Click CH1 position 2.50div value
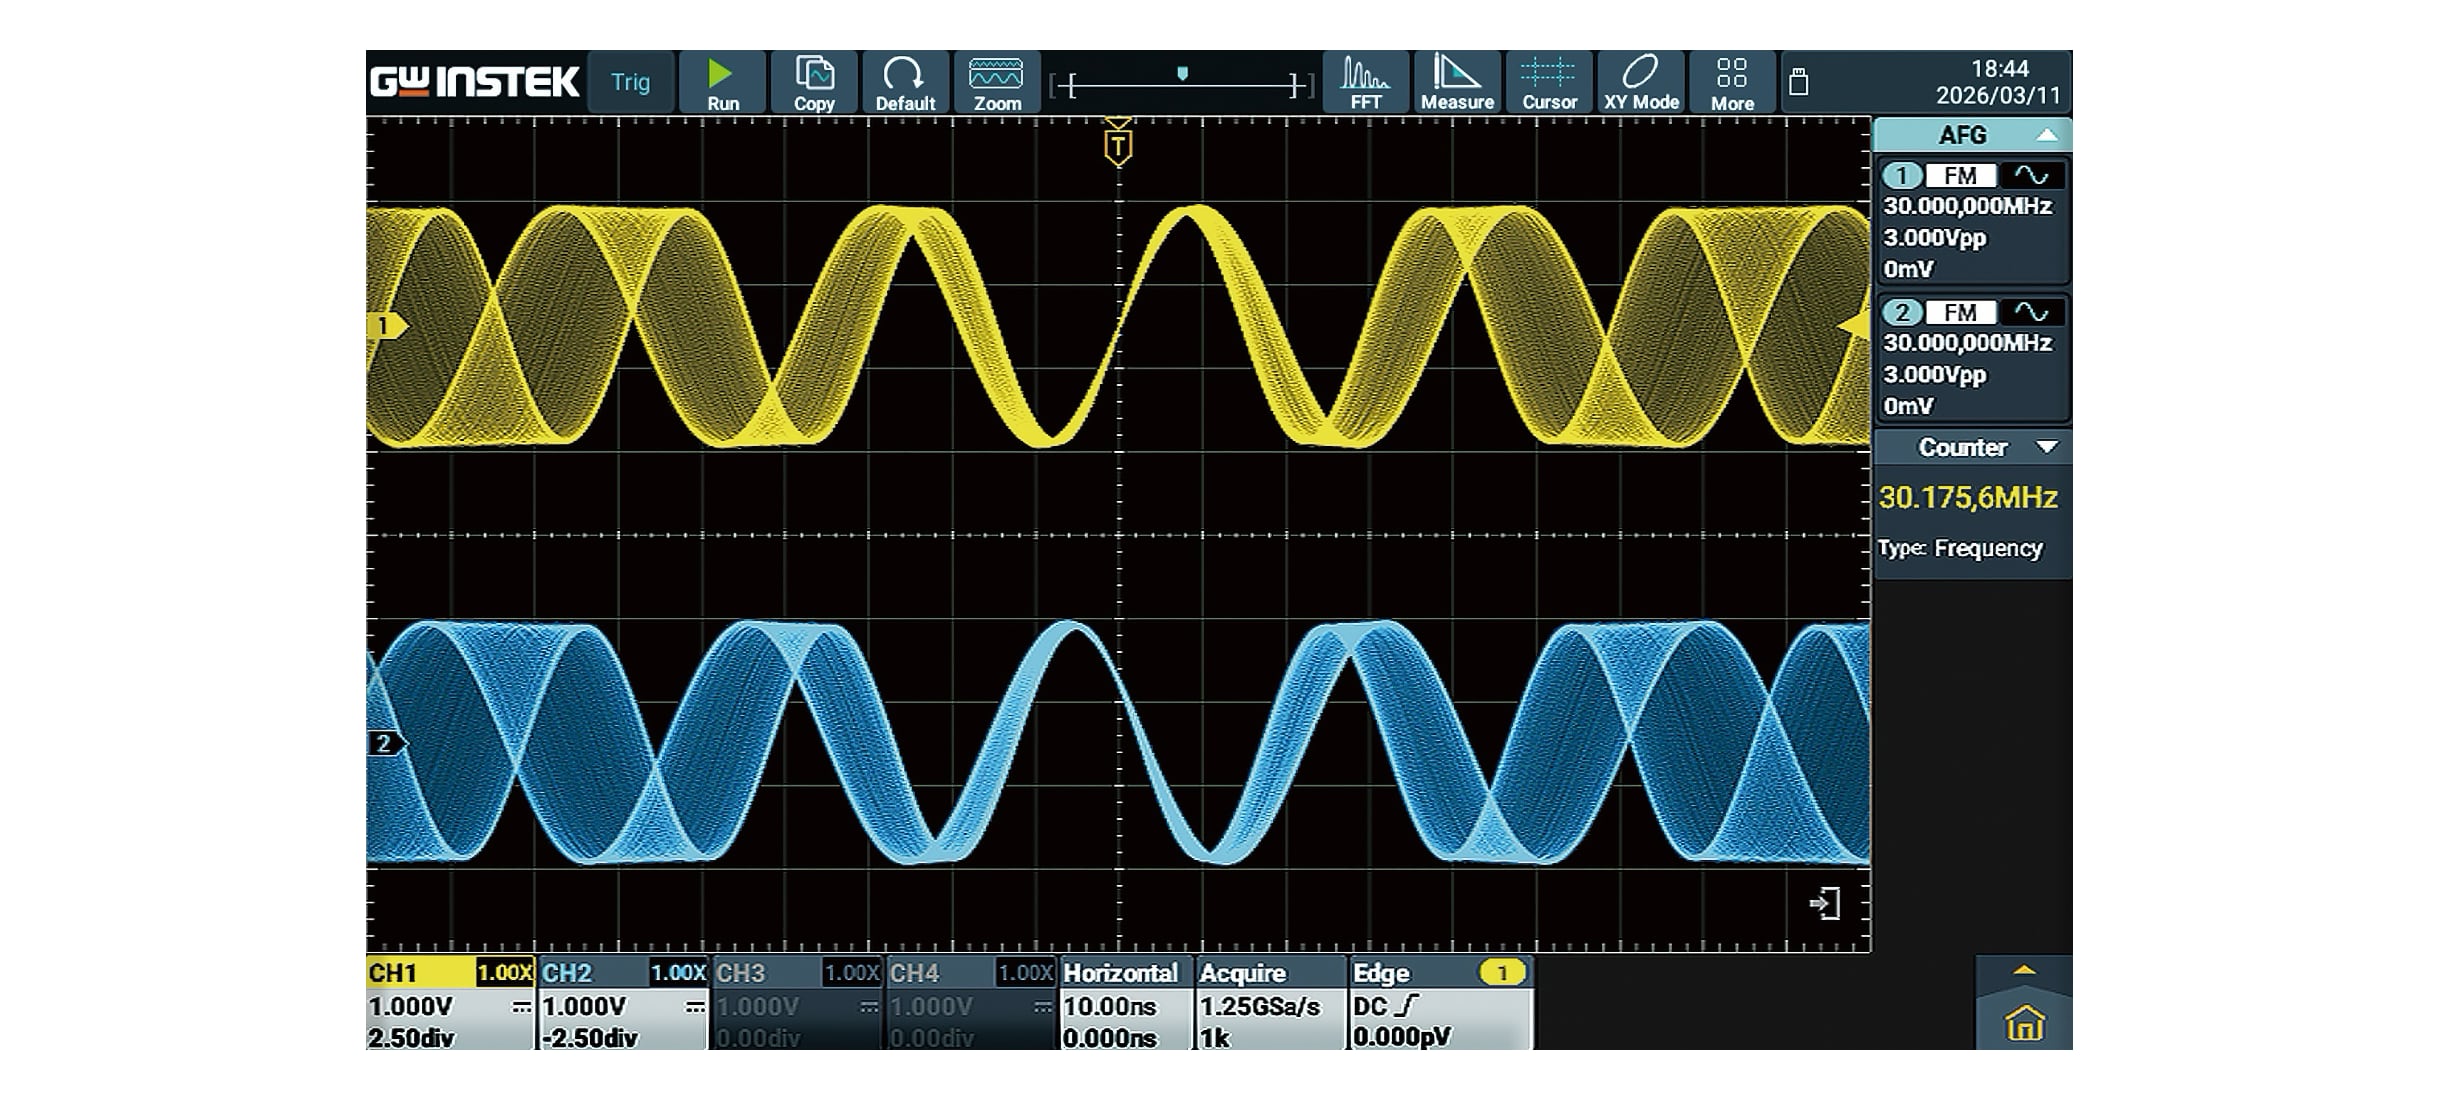This screenshot has height=1100, width=2440. (411, 1038)
